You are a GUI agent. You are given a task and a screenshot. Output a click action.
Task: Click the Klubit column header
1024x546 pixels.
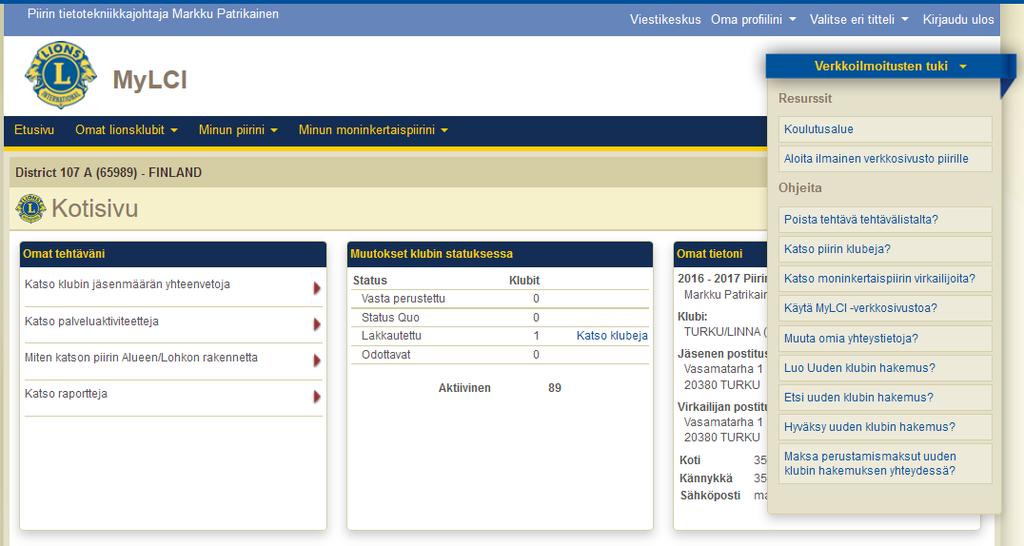pyautogui.click(x=524, y=280)
